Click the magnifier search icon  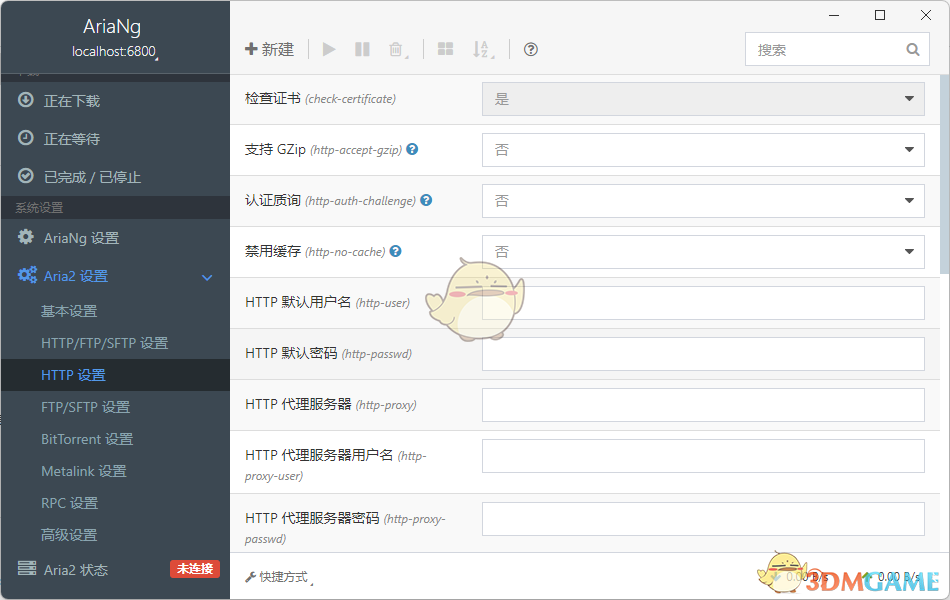click(x=913, y=49)
